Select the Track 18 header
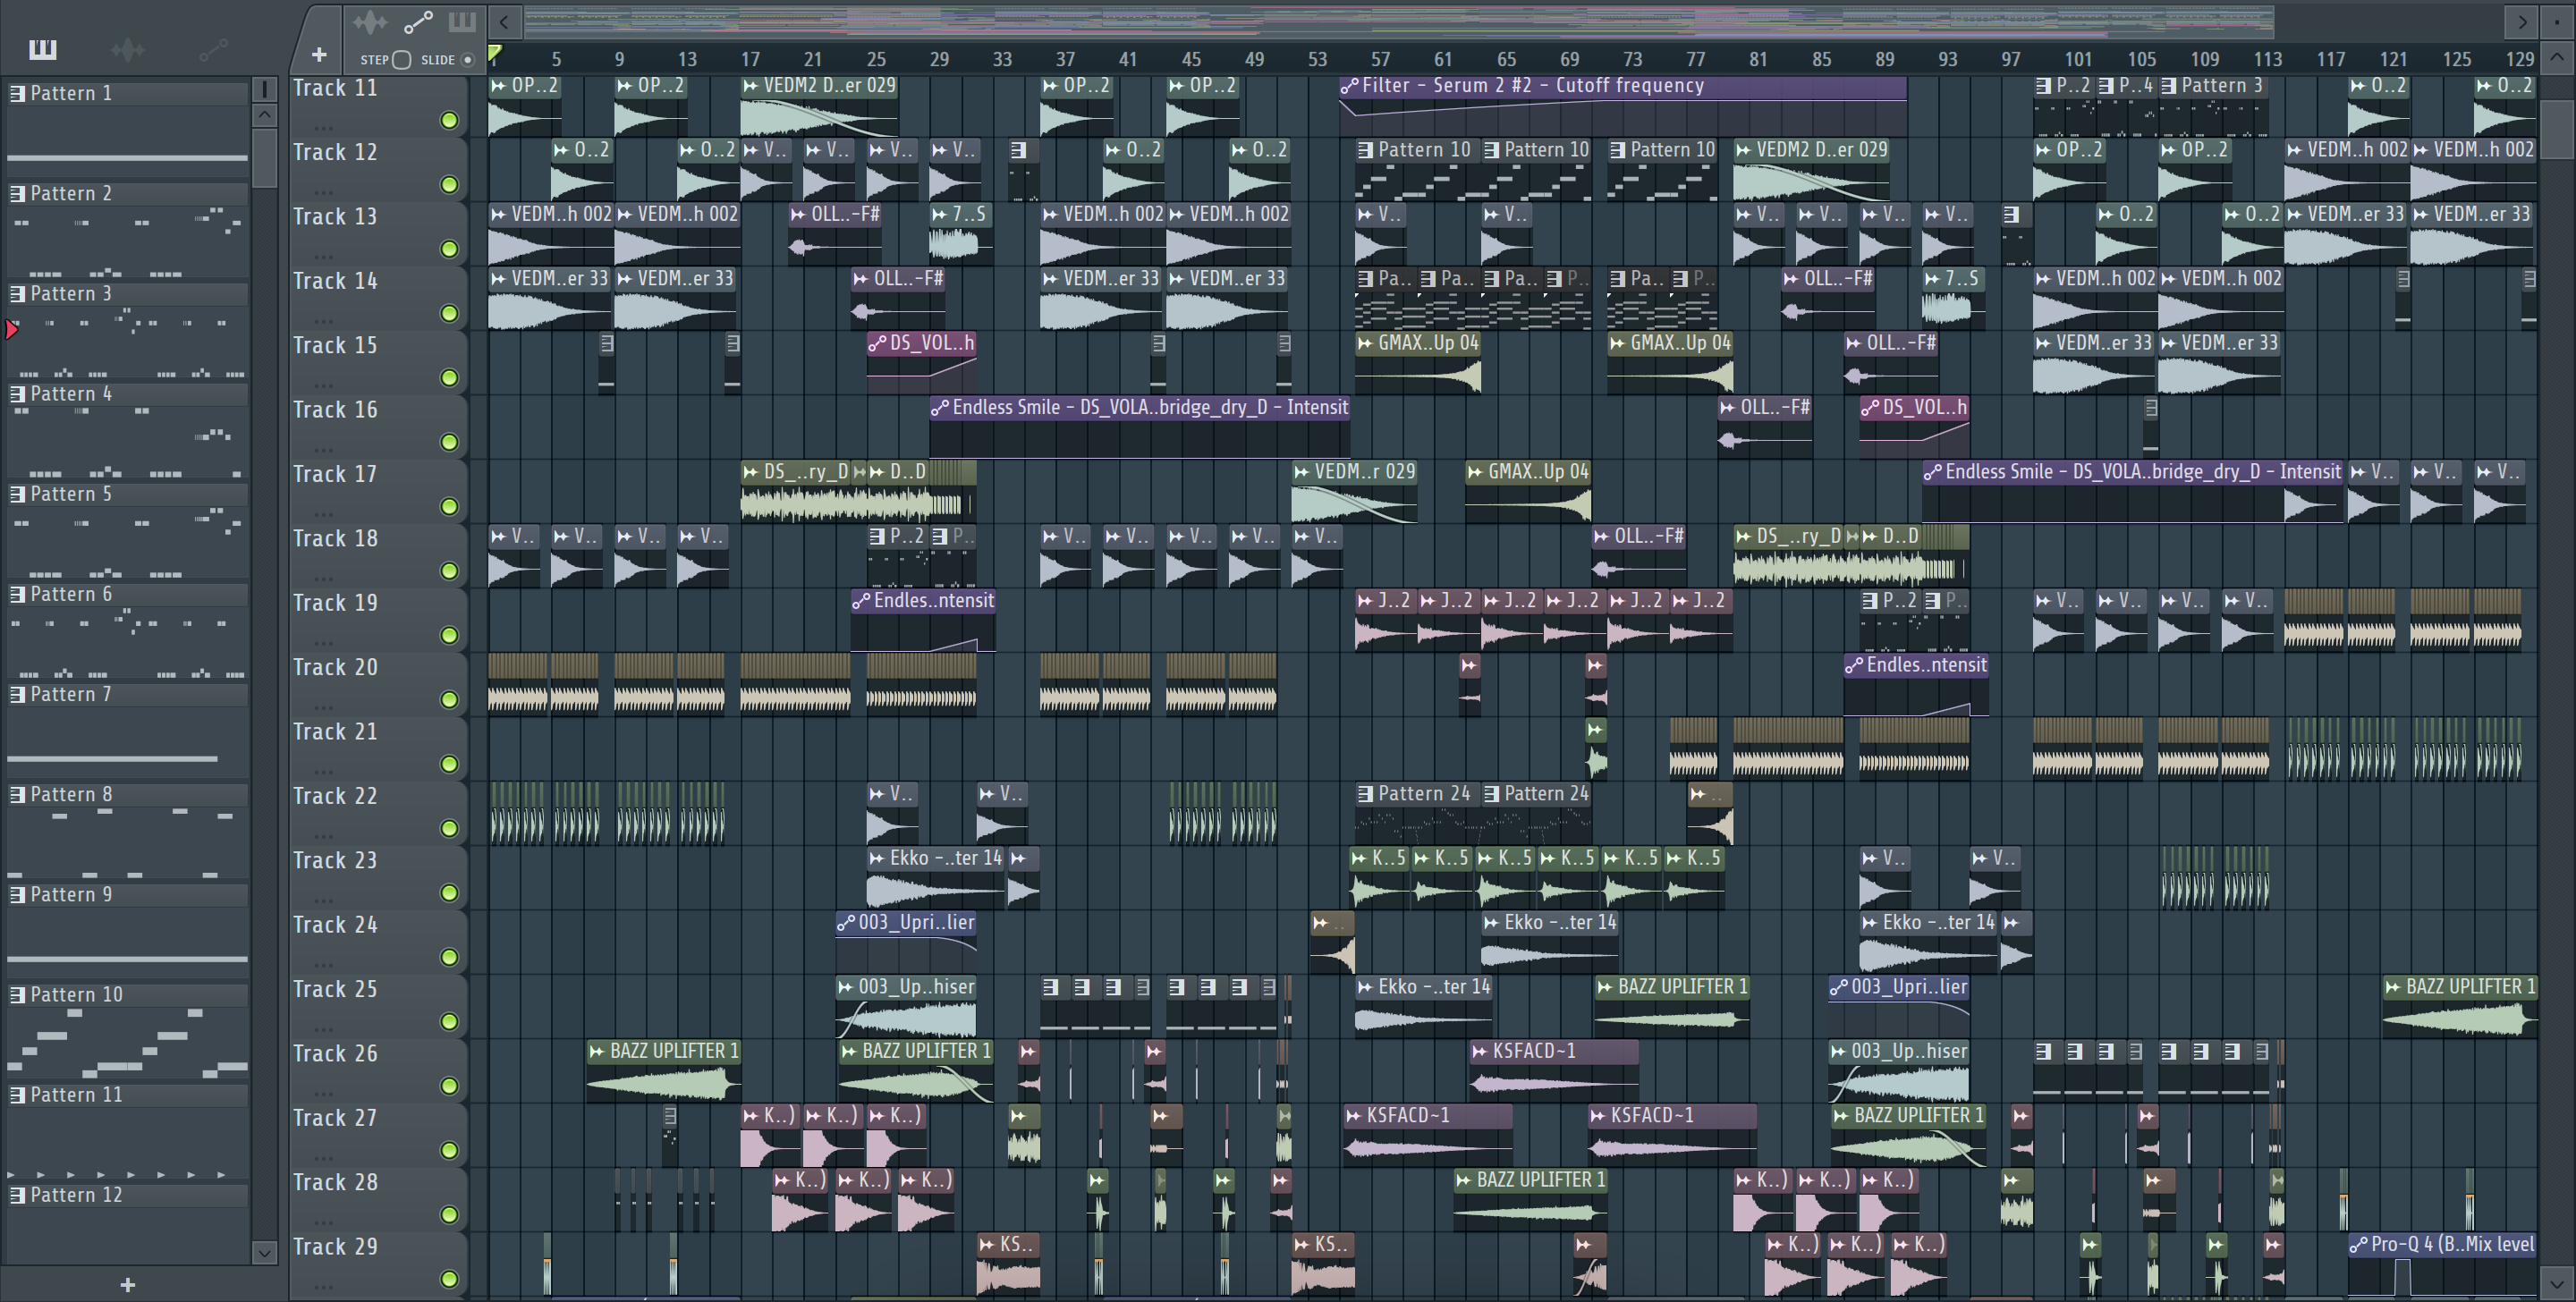 click(x=378, y=557)
